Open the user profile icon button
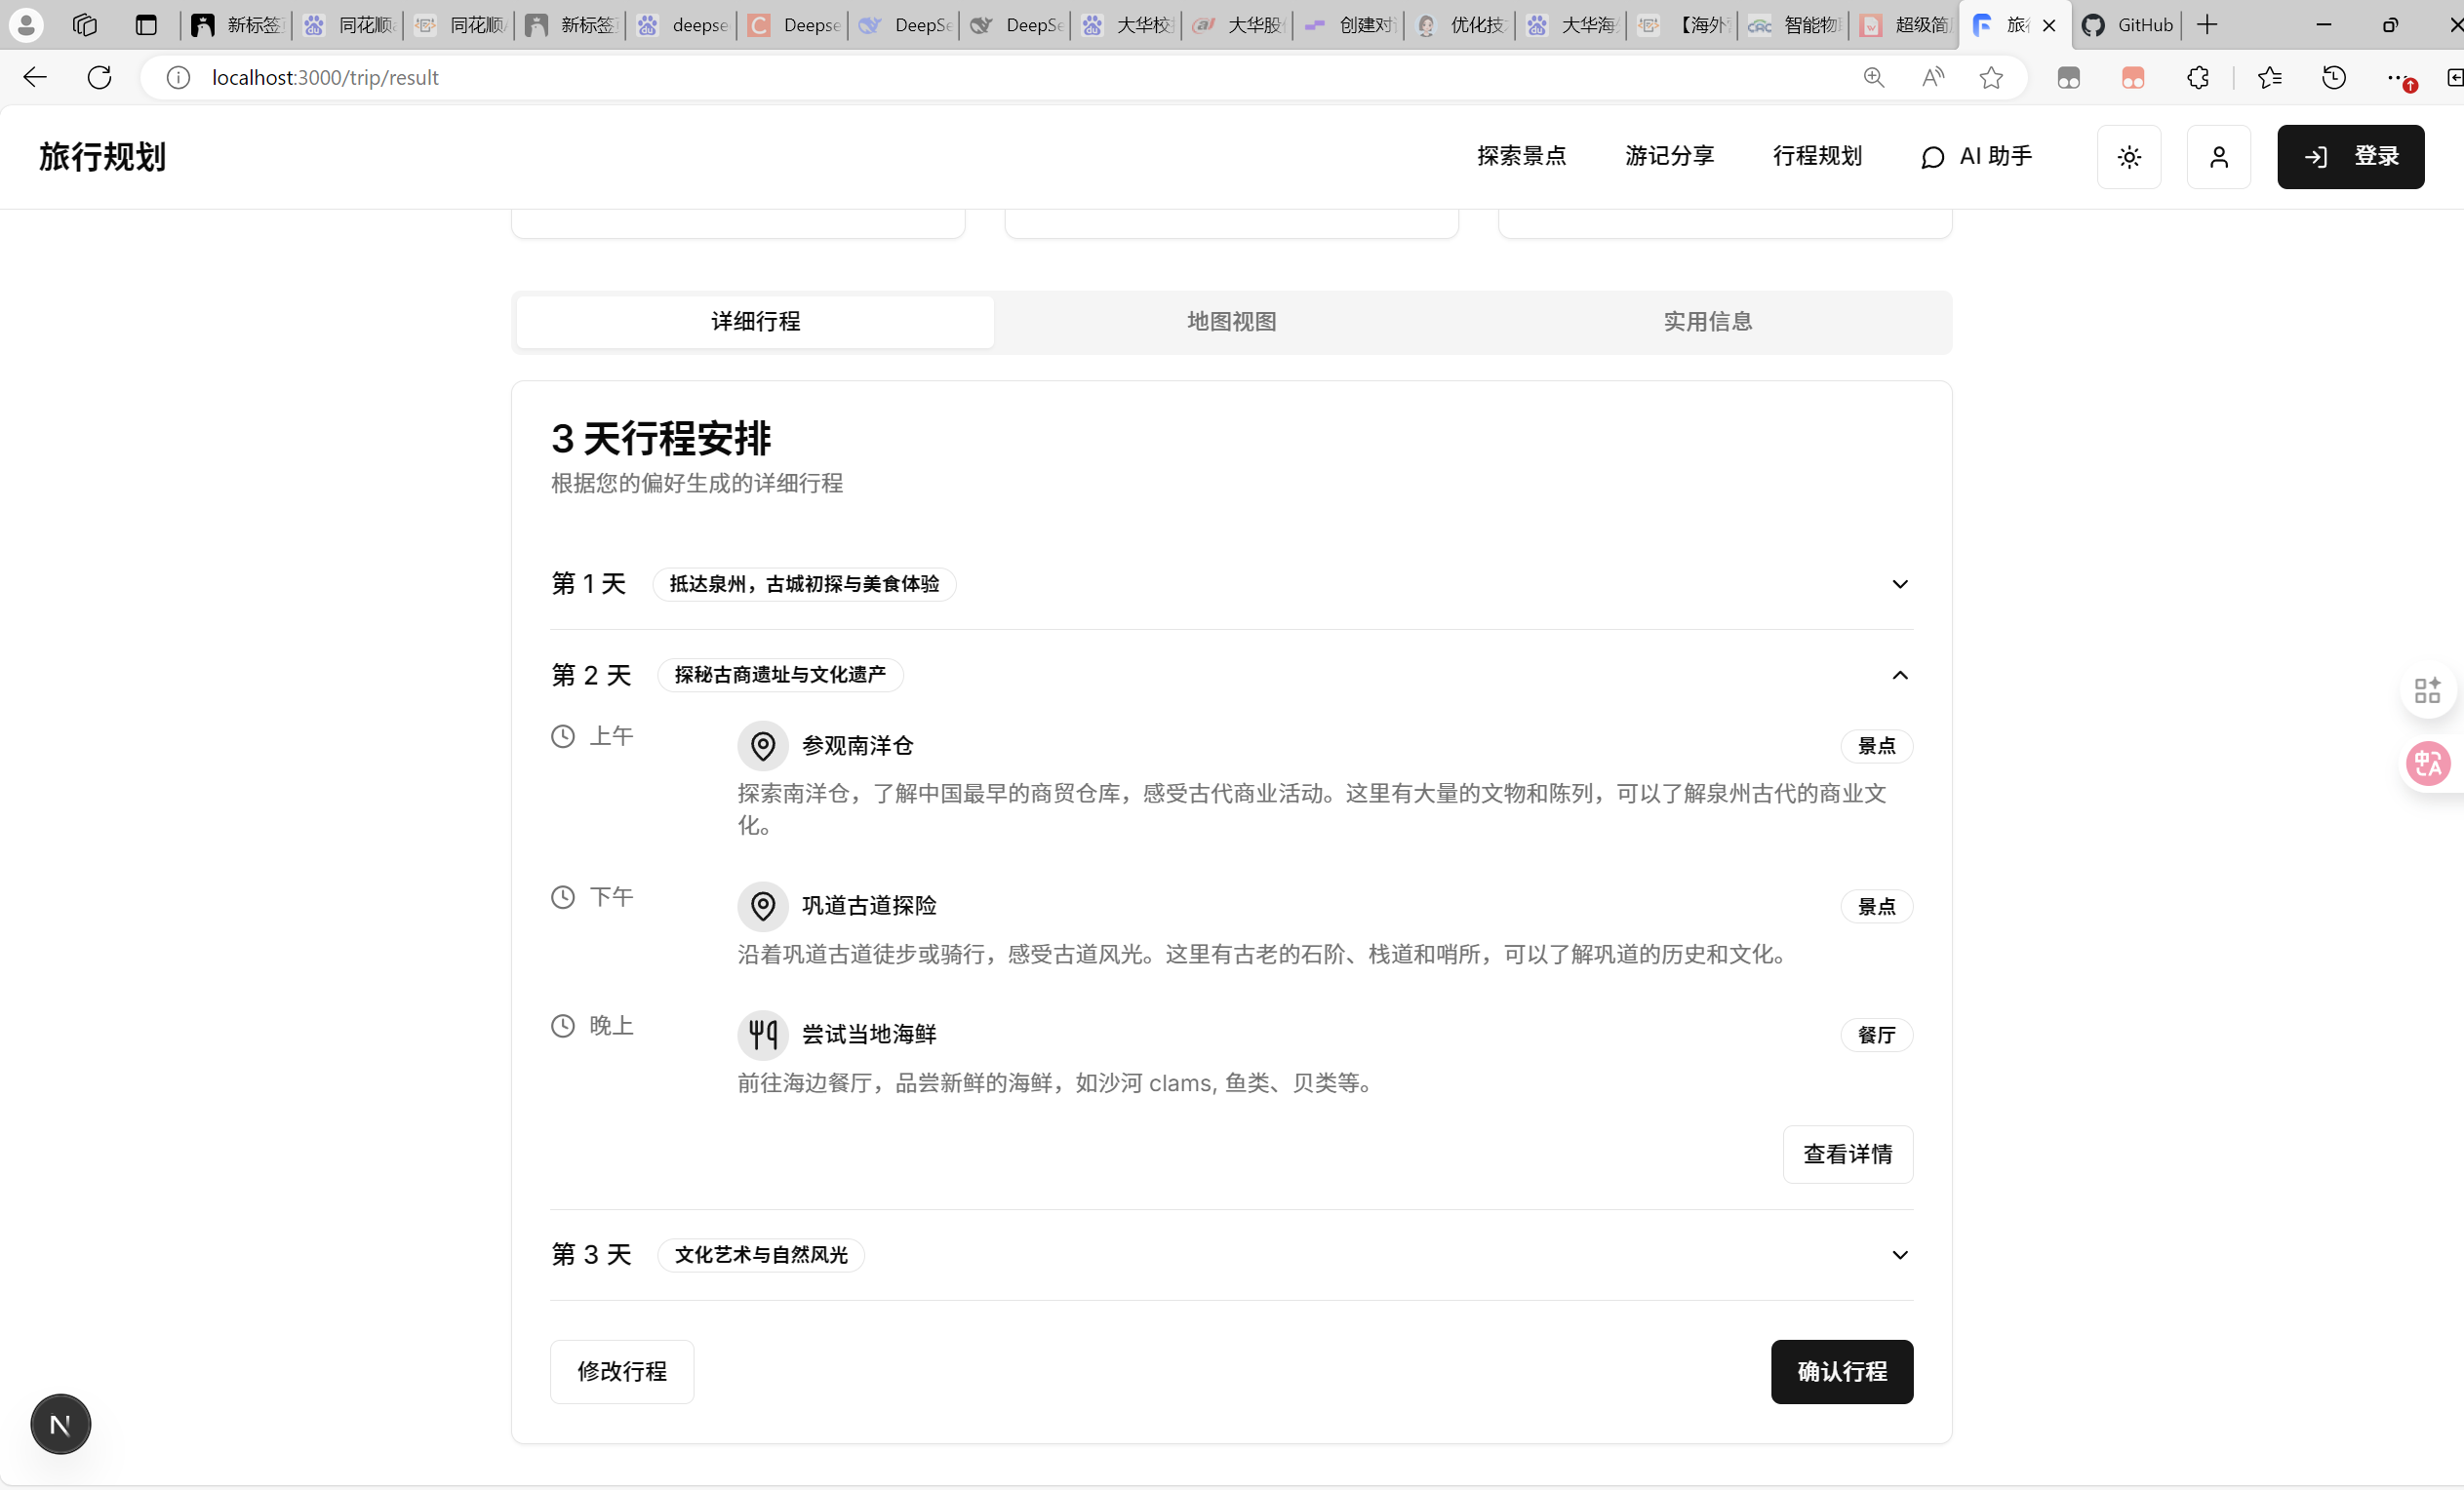Screen dimensions: 2464x1490 coord(2218,157)
